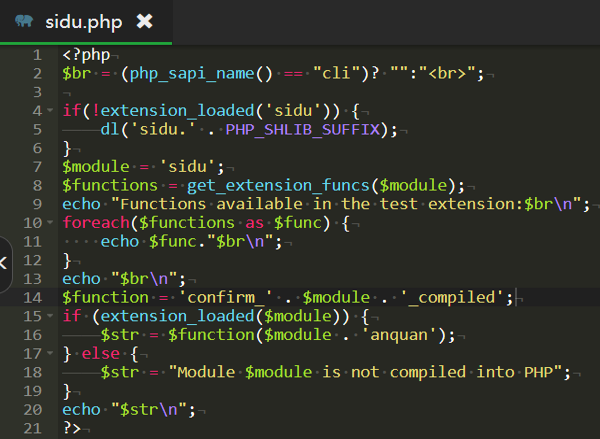Viewport: 600px width, 439px height.
Task: Fold the foreach block at line 10
Action: [x=49, y=223]
